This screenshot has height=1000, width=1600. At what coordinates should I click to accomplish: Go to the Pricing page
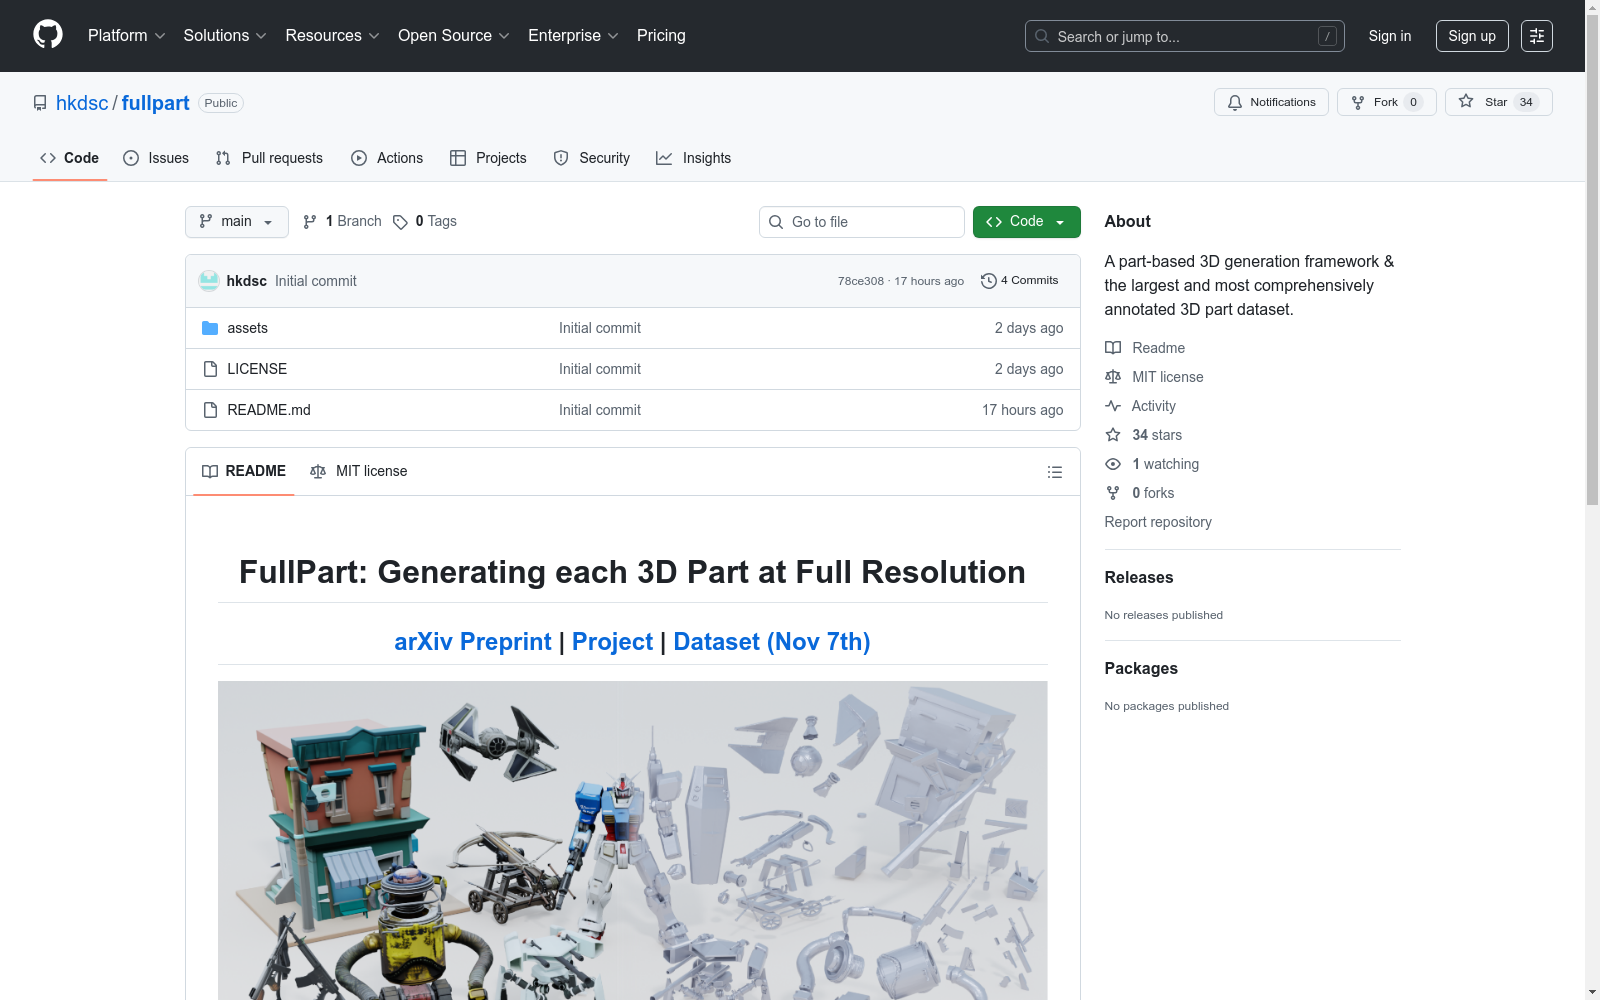coord(661,36)
